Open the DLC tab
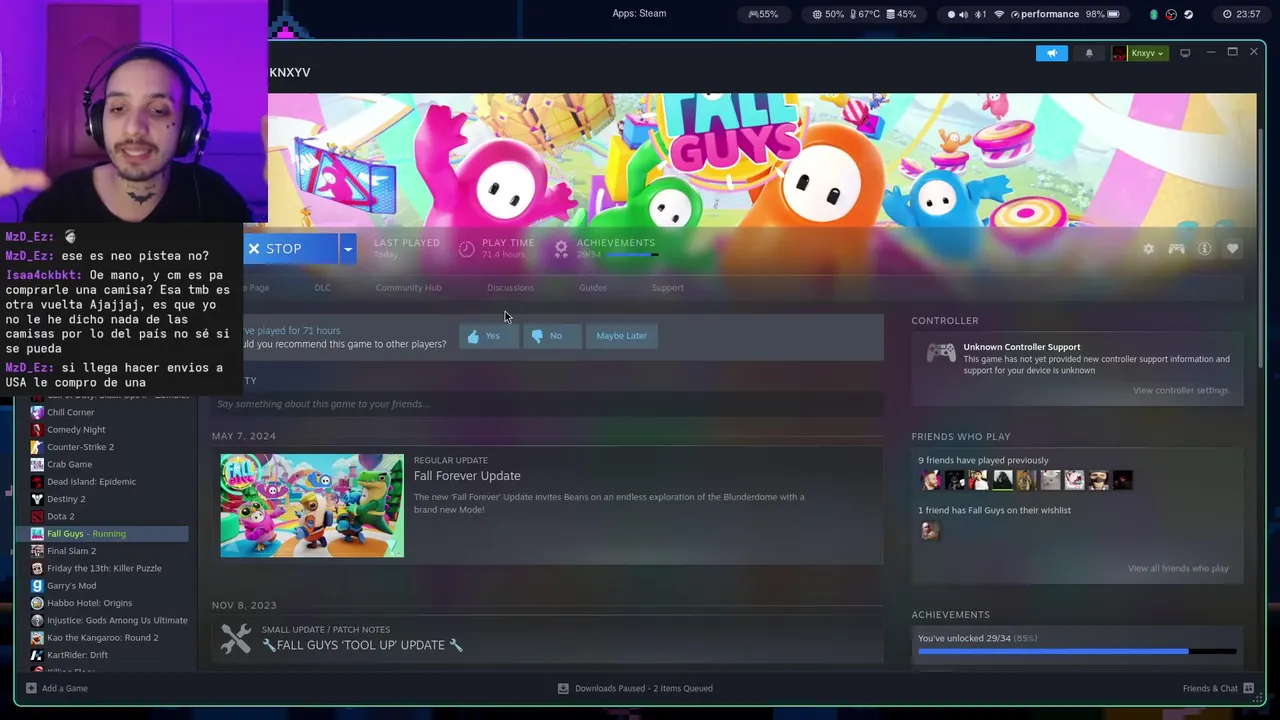The width and height of the screenshot is (1280, 720). (x=322, y=288)
